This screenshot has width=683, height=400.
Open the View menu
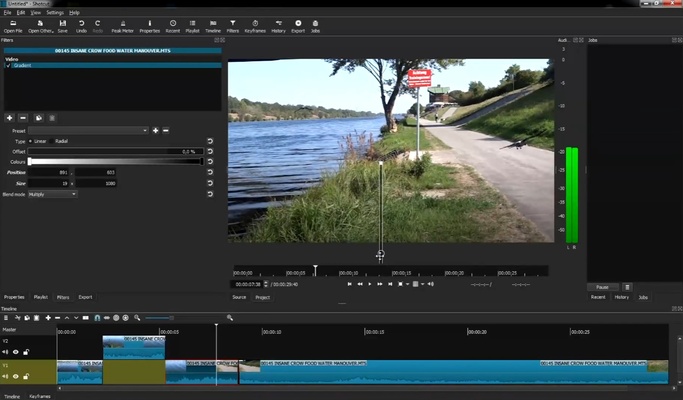[36, 13]
